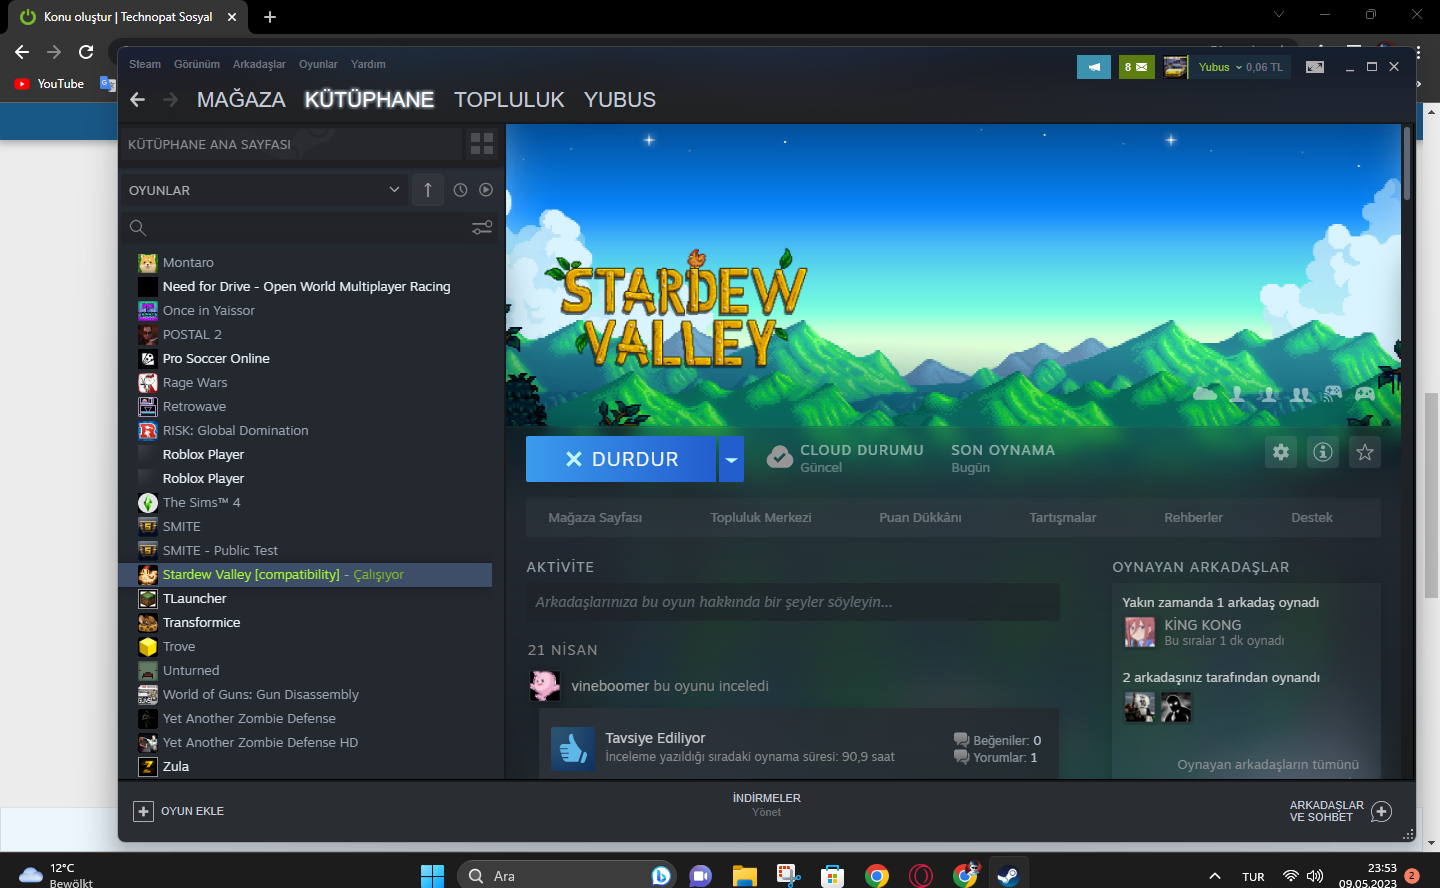The height and width of the screenshot is (888, 1440).
Task: Open the Destek link
Action: (x=1312, y=518)
